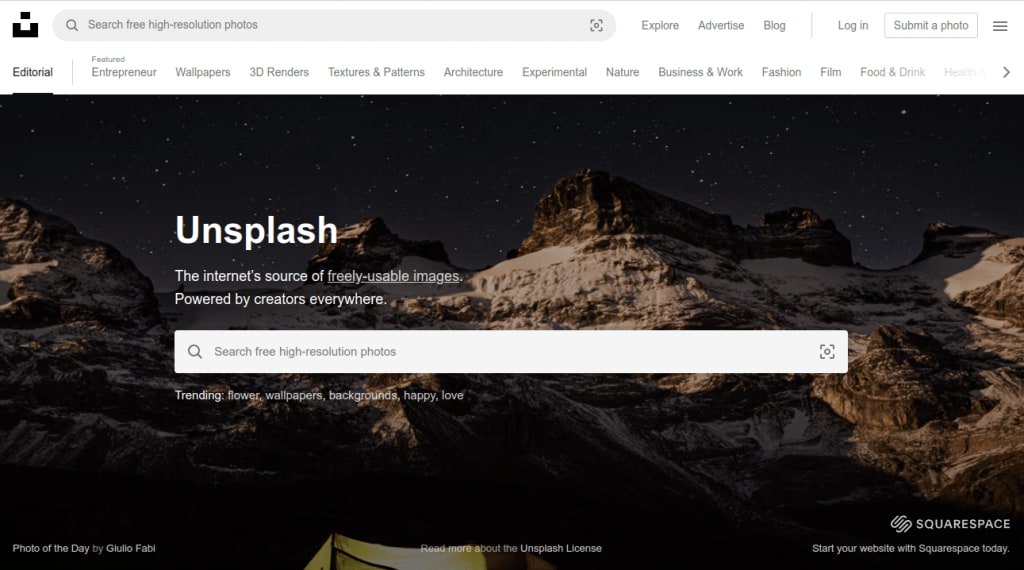Open the Unsplash License link
This screenshot has height=570, width=1024.
coord(560,548)
